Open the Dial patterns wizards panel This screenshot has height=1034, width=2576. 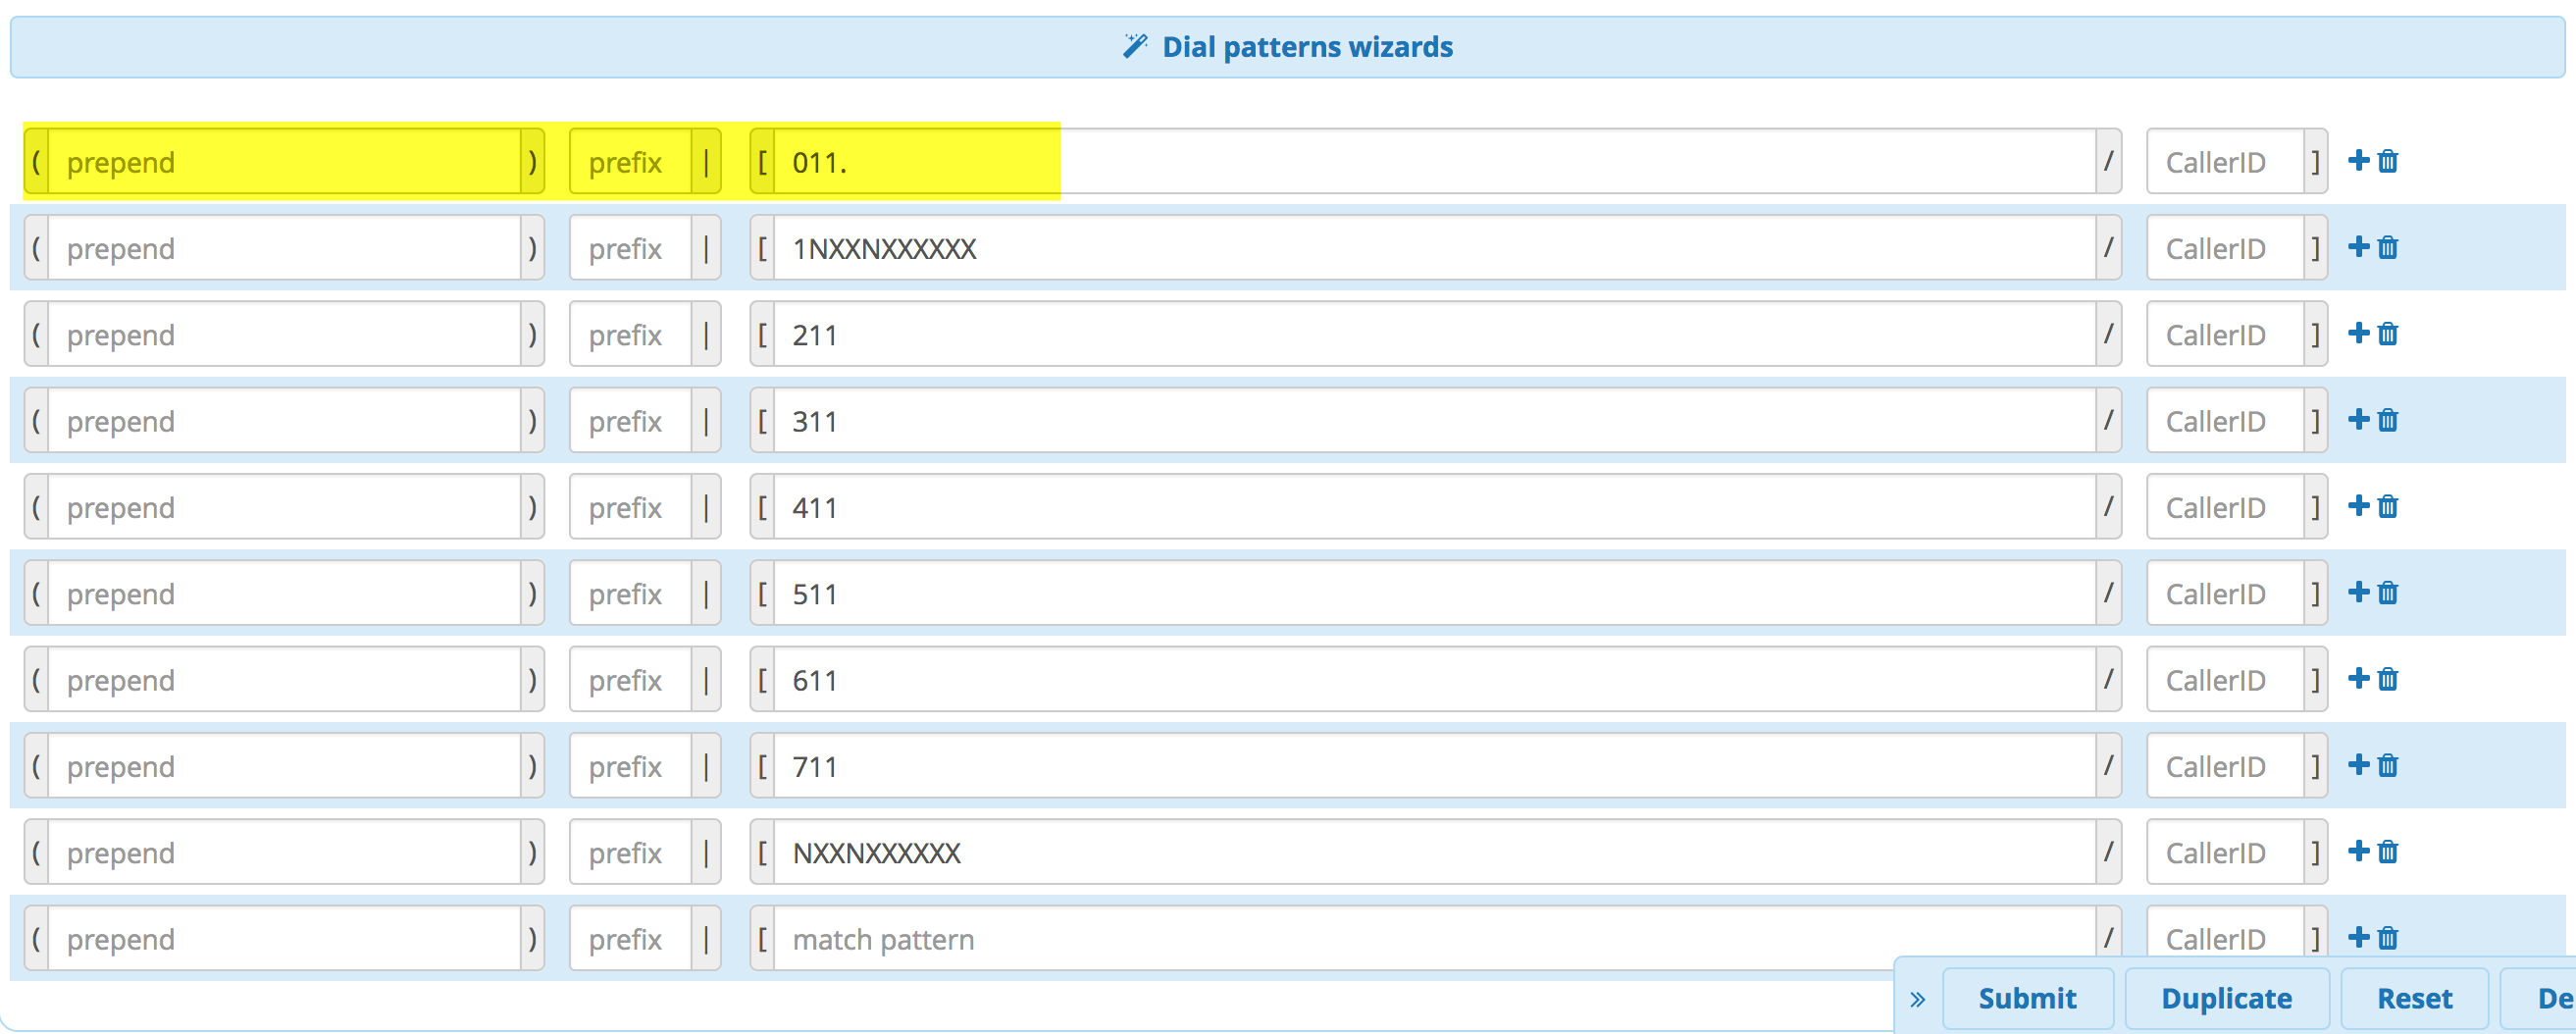pyautogui.click(x=1287, y=47)
